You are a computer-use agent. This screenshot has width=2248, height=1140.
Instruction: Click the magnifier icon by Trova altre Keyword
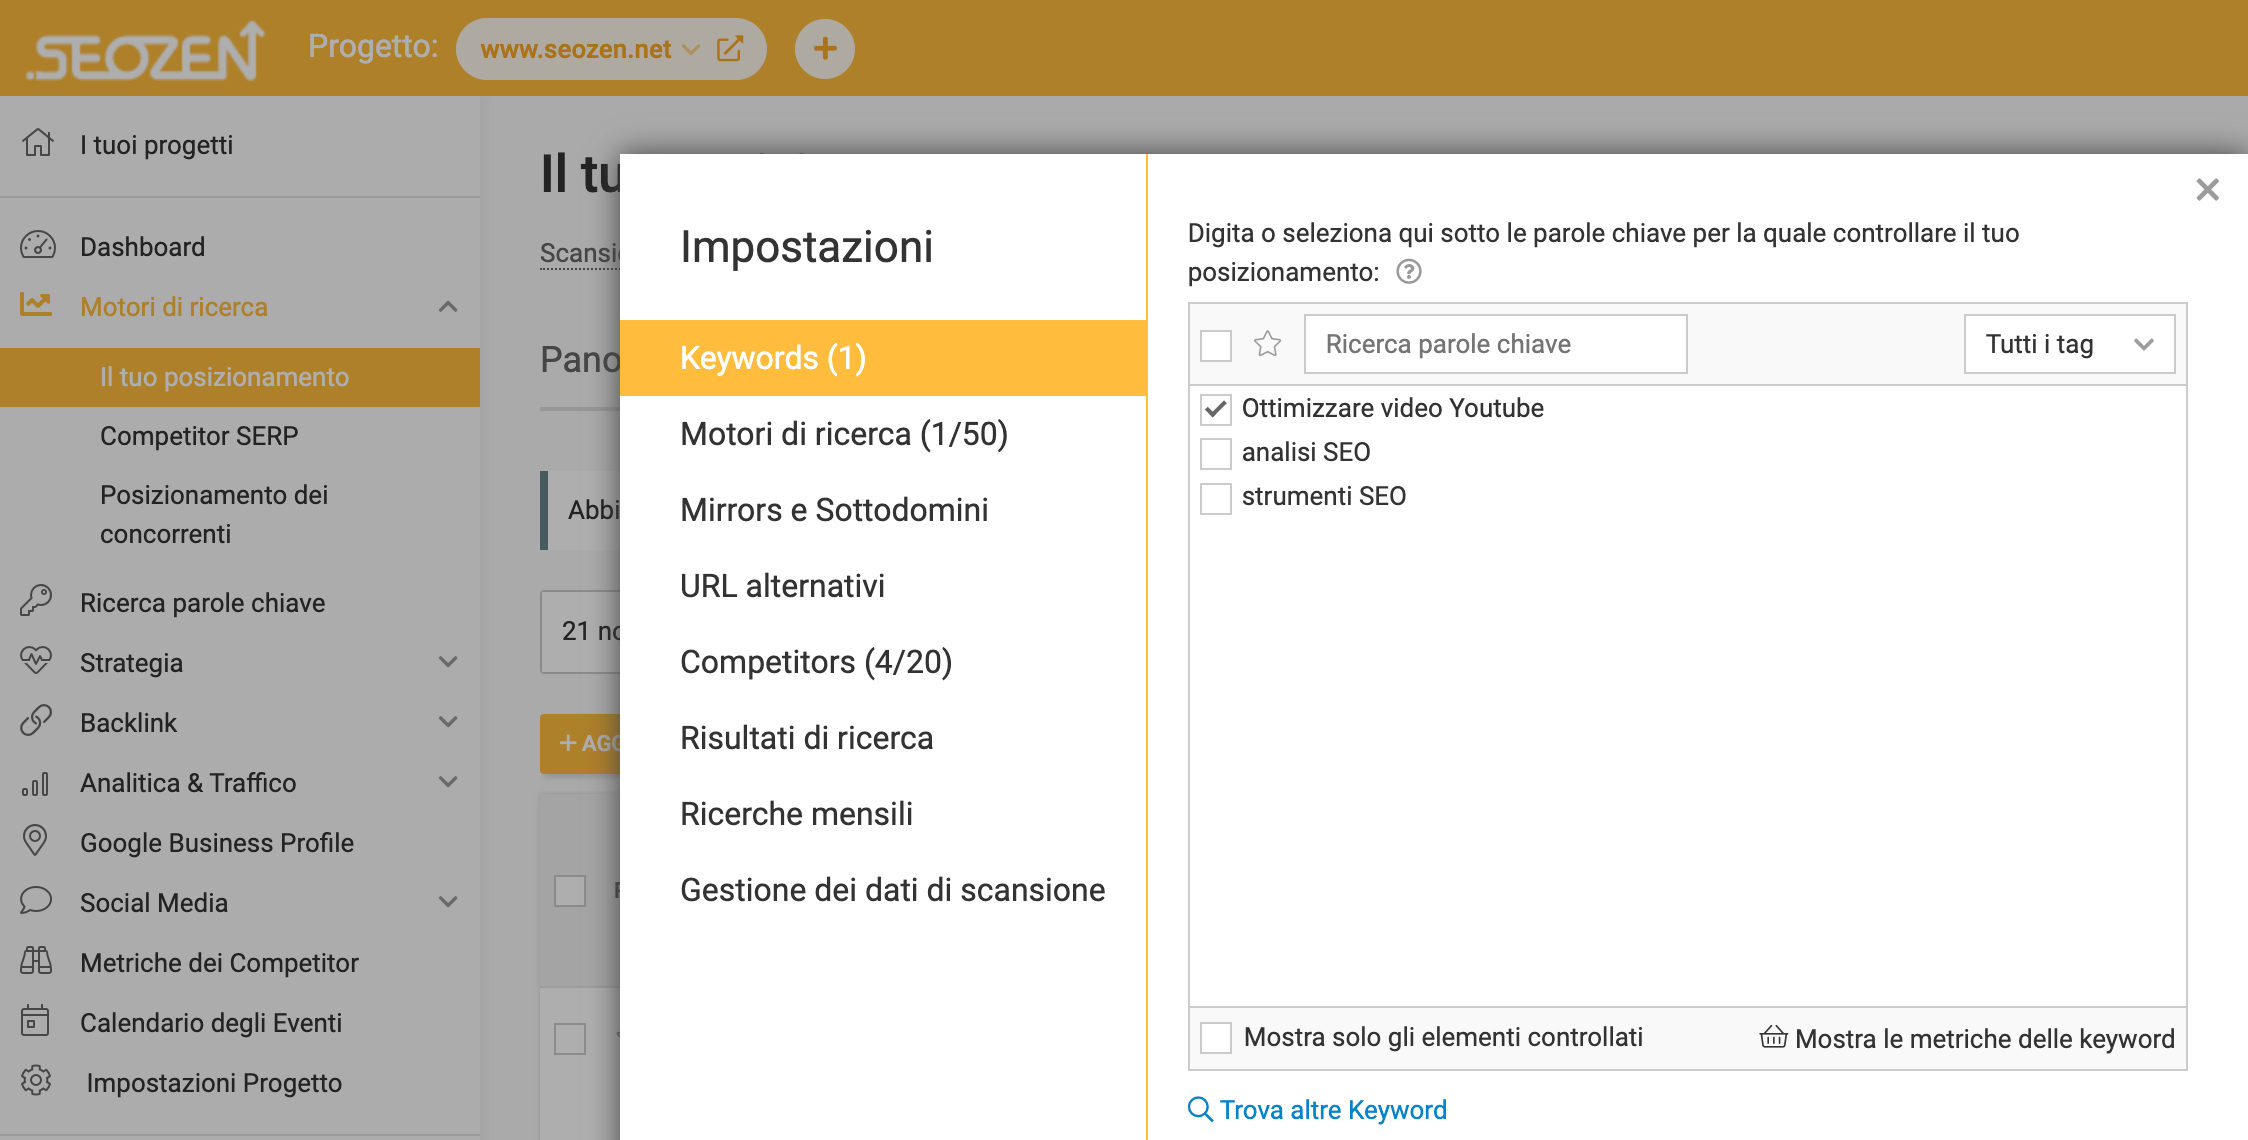click(x=1200, y=1109)
